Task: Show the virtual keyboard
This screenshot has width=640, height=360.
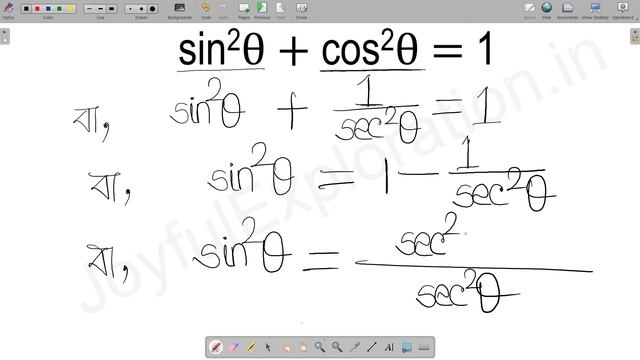Action: pyautogui.click(x=424, y=347)
